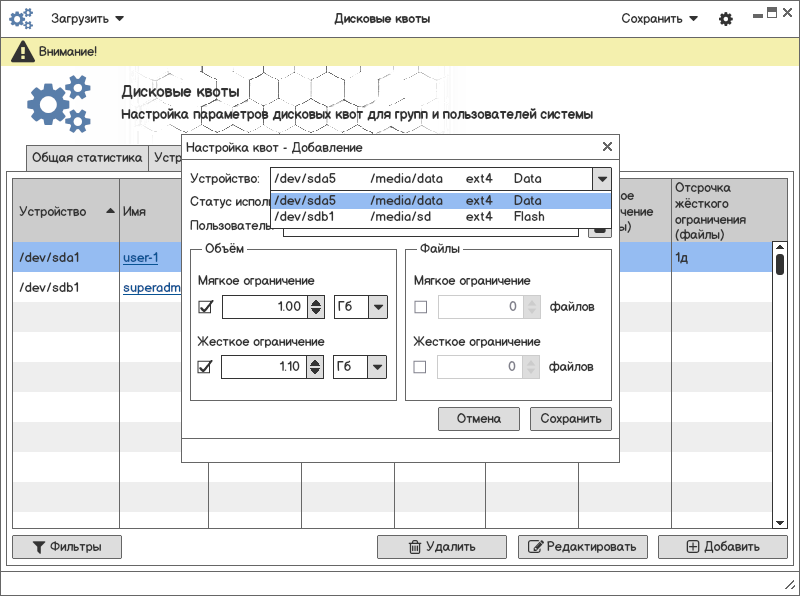Uncheck the volume soft limit checkbox
This screenshot has width=800, height=596.
206,307
